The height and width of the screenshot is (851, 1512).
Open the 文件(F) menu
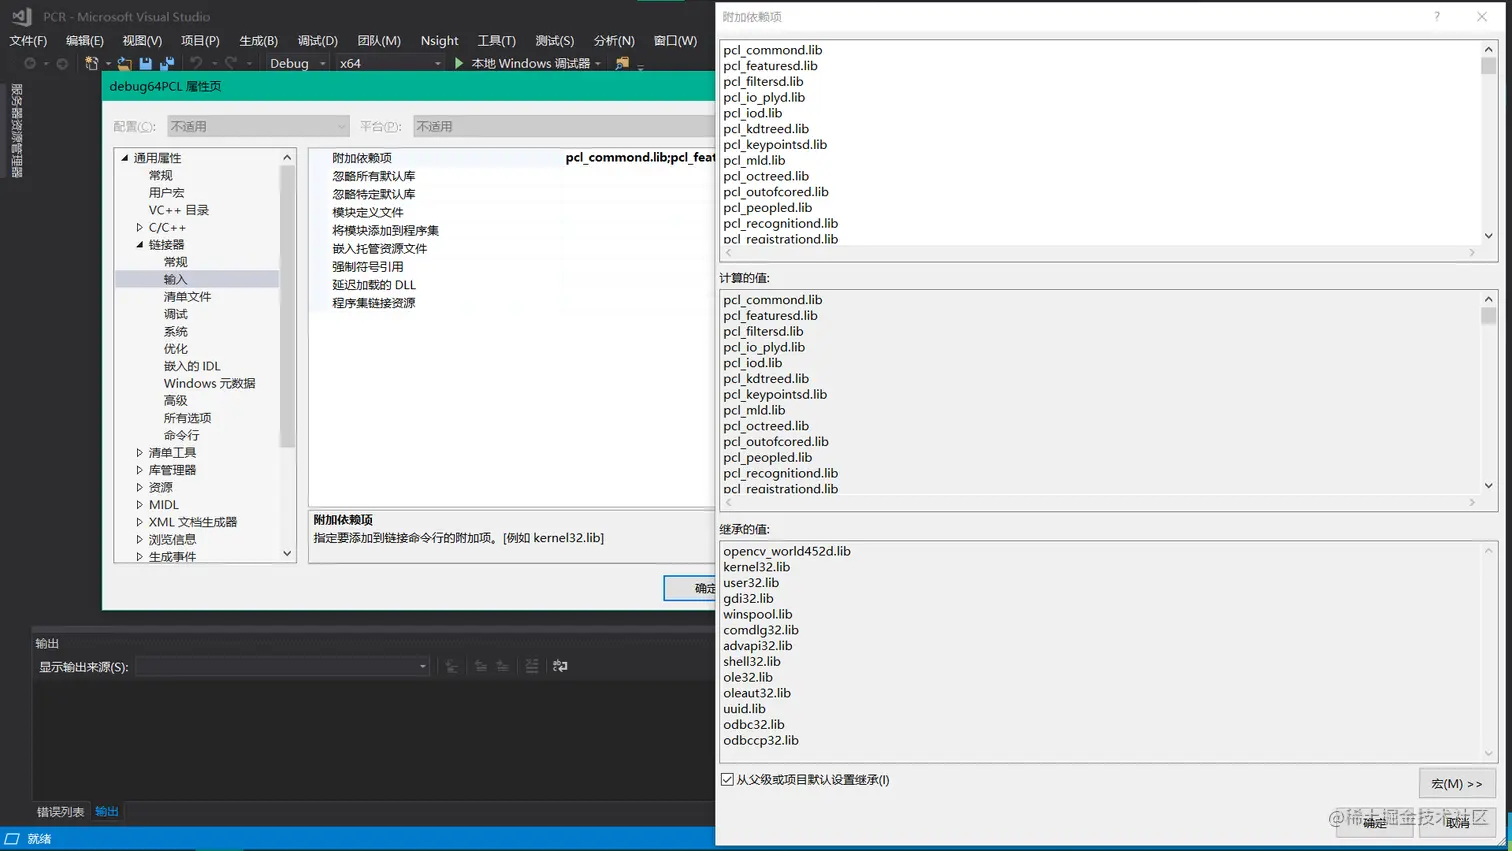[28, 40]
